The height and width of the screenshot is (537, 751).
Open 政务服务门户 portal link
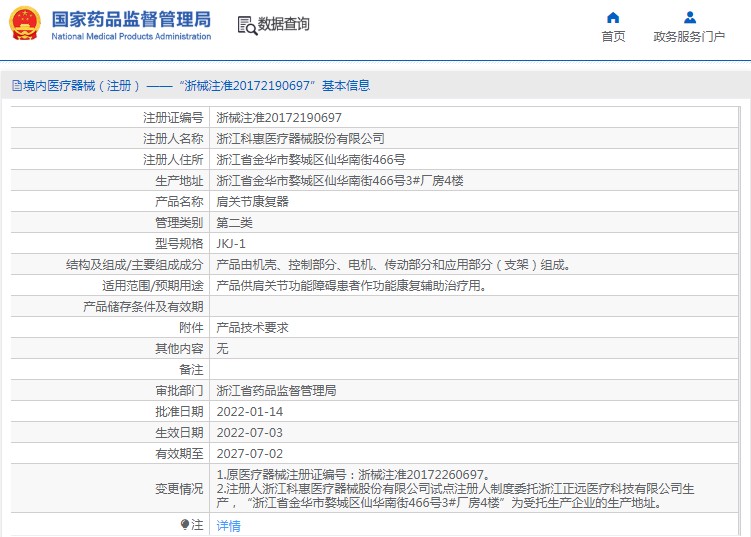[x=689, y=36]
